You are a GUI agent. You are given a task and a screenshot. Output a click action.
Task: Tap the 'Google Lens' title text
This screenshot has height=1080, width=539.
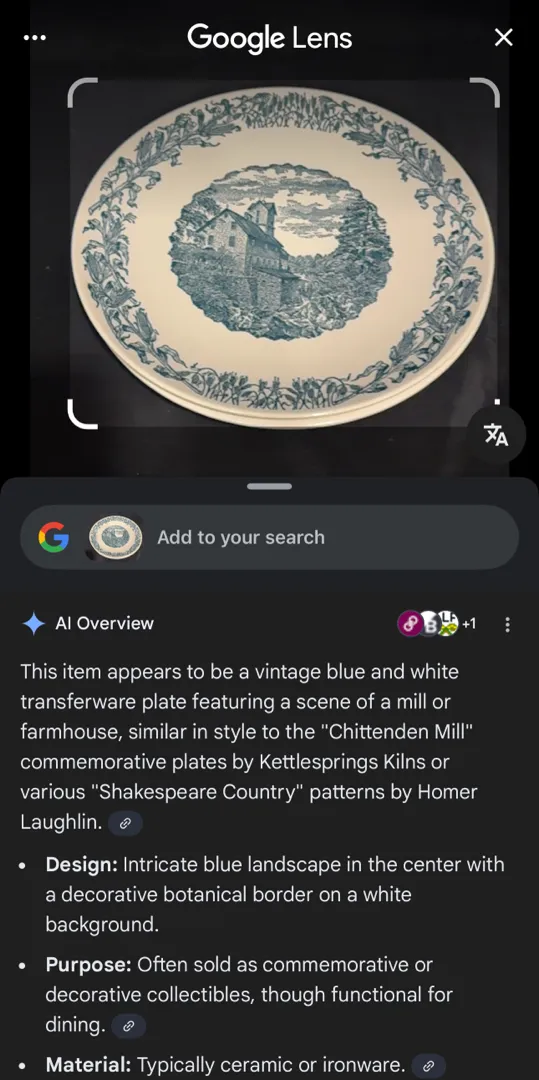coord(269,38)
